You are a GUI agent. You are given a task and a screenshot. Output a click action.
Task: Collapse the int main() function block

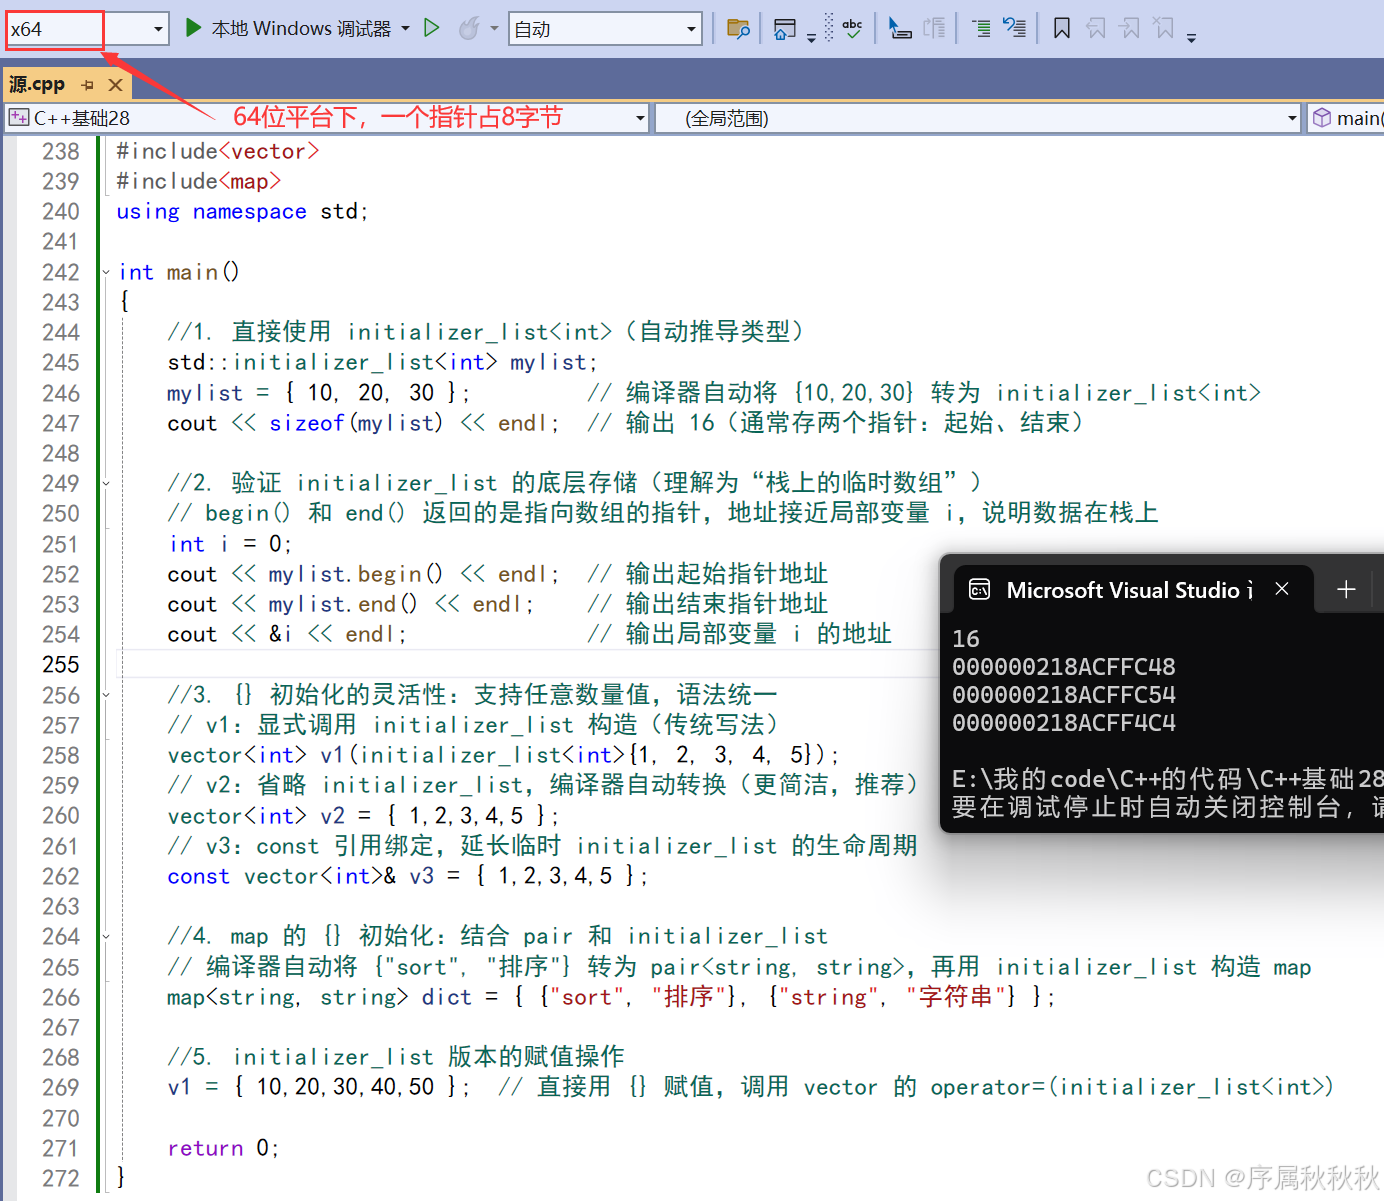[x=106, y=272]
